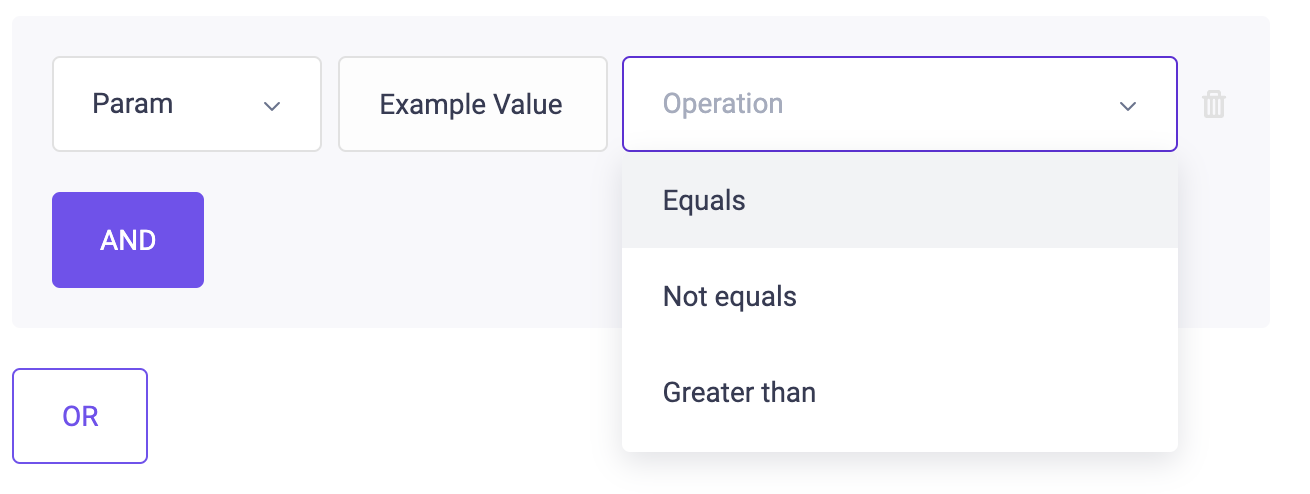Click the last item, Greater than
The width and height of the screenshot is (1310, 494).
tap(900, 392)
